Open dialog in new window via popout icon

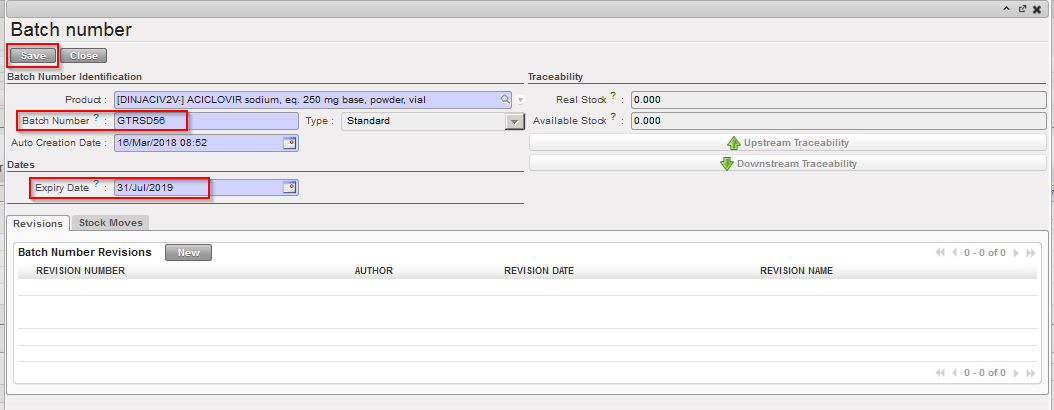(1022, 8)
